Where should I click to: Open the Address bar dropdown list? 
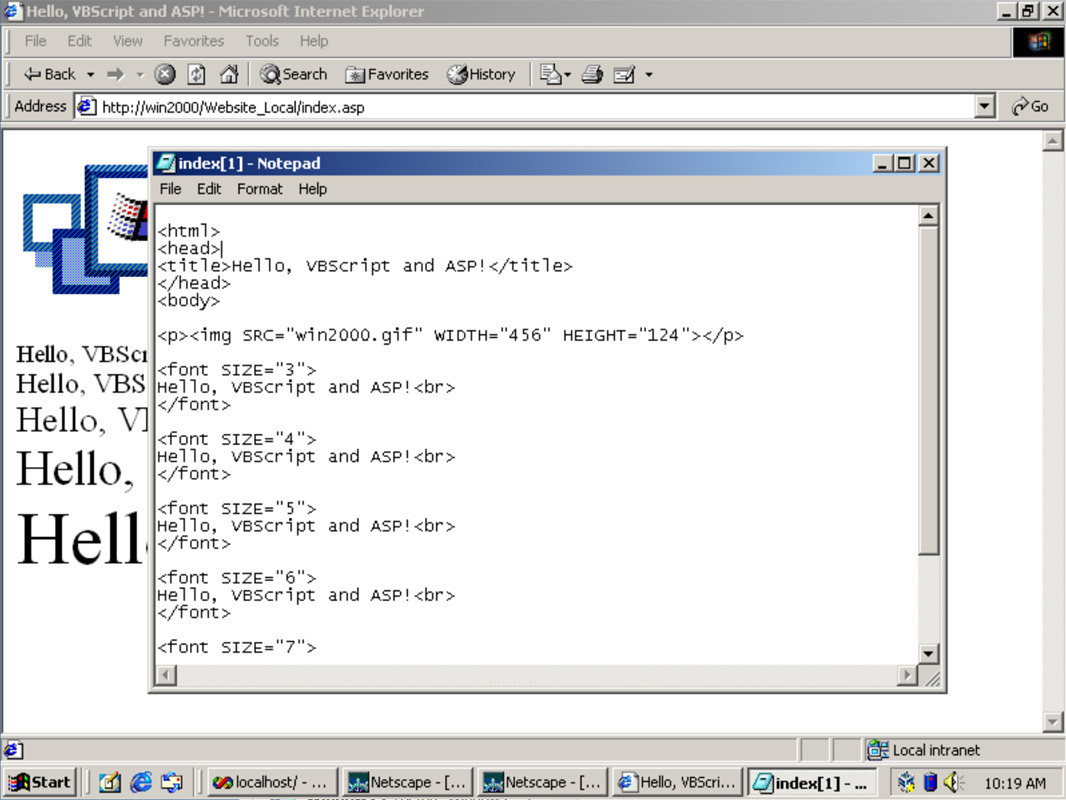(985, 106)
